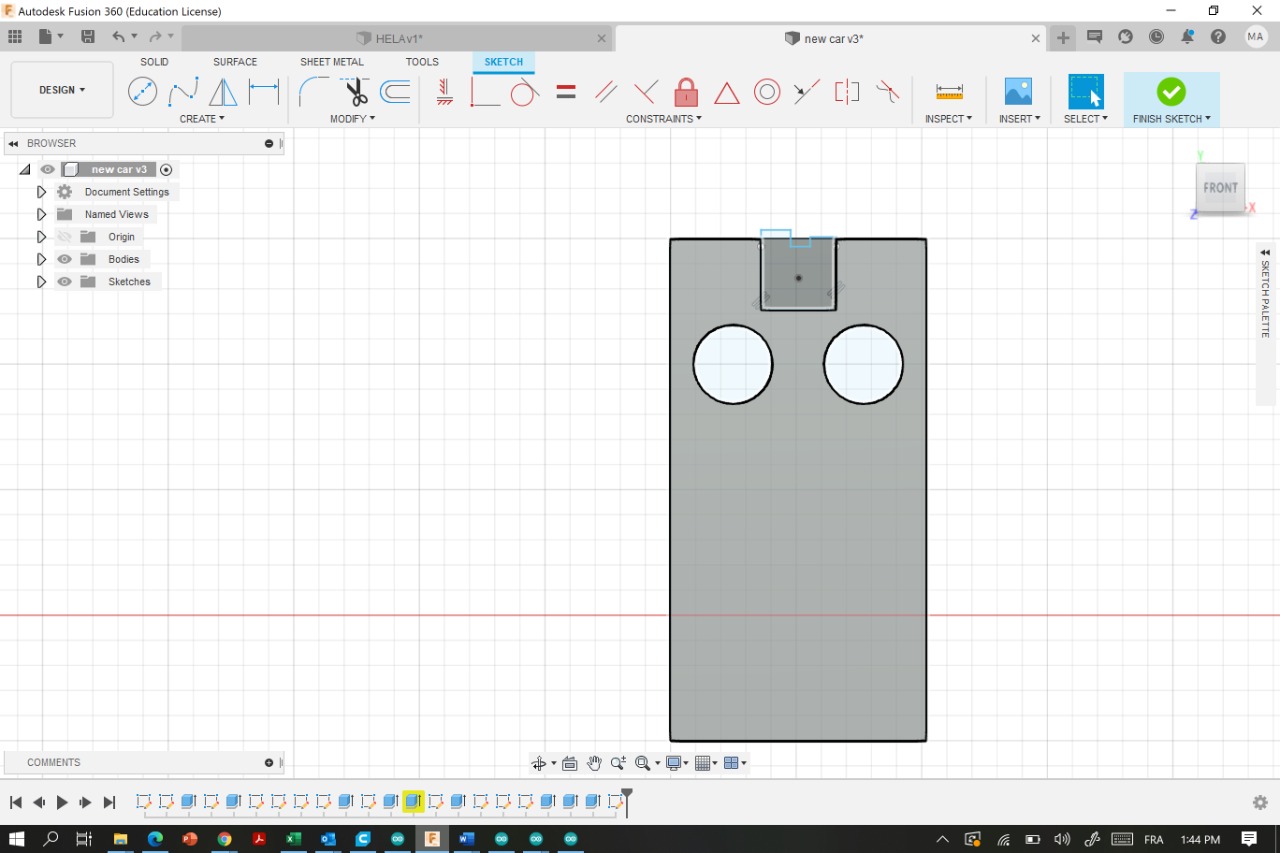Select the Trim scissors tool
Viewport: 1280px width, 853px height.
pyautogui.click(x=355, y=92)
